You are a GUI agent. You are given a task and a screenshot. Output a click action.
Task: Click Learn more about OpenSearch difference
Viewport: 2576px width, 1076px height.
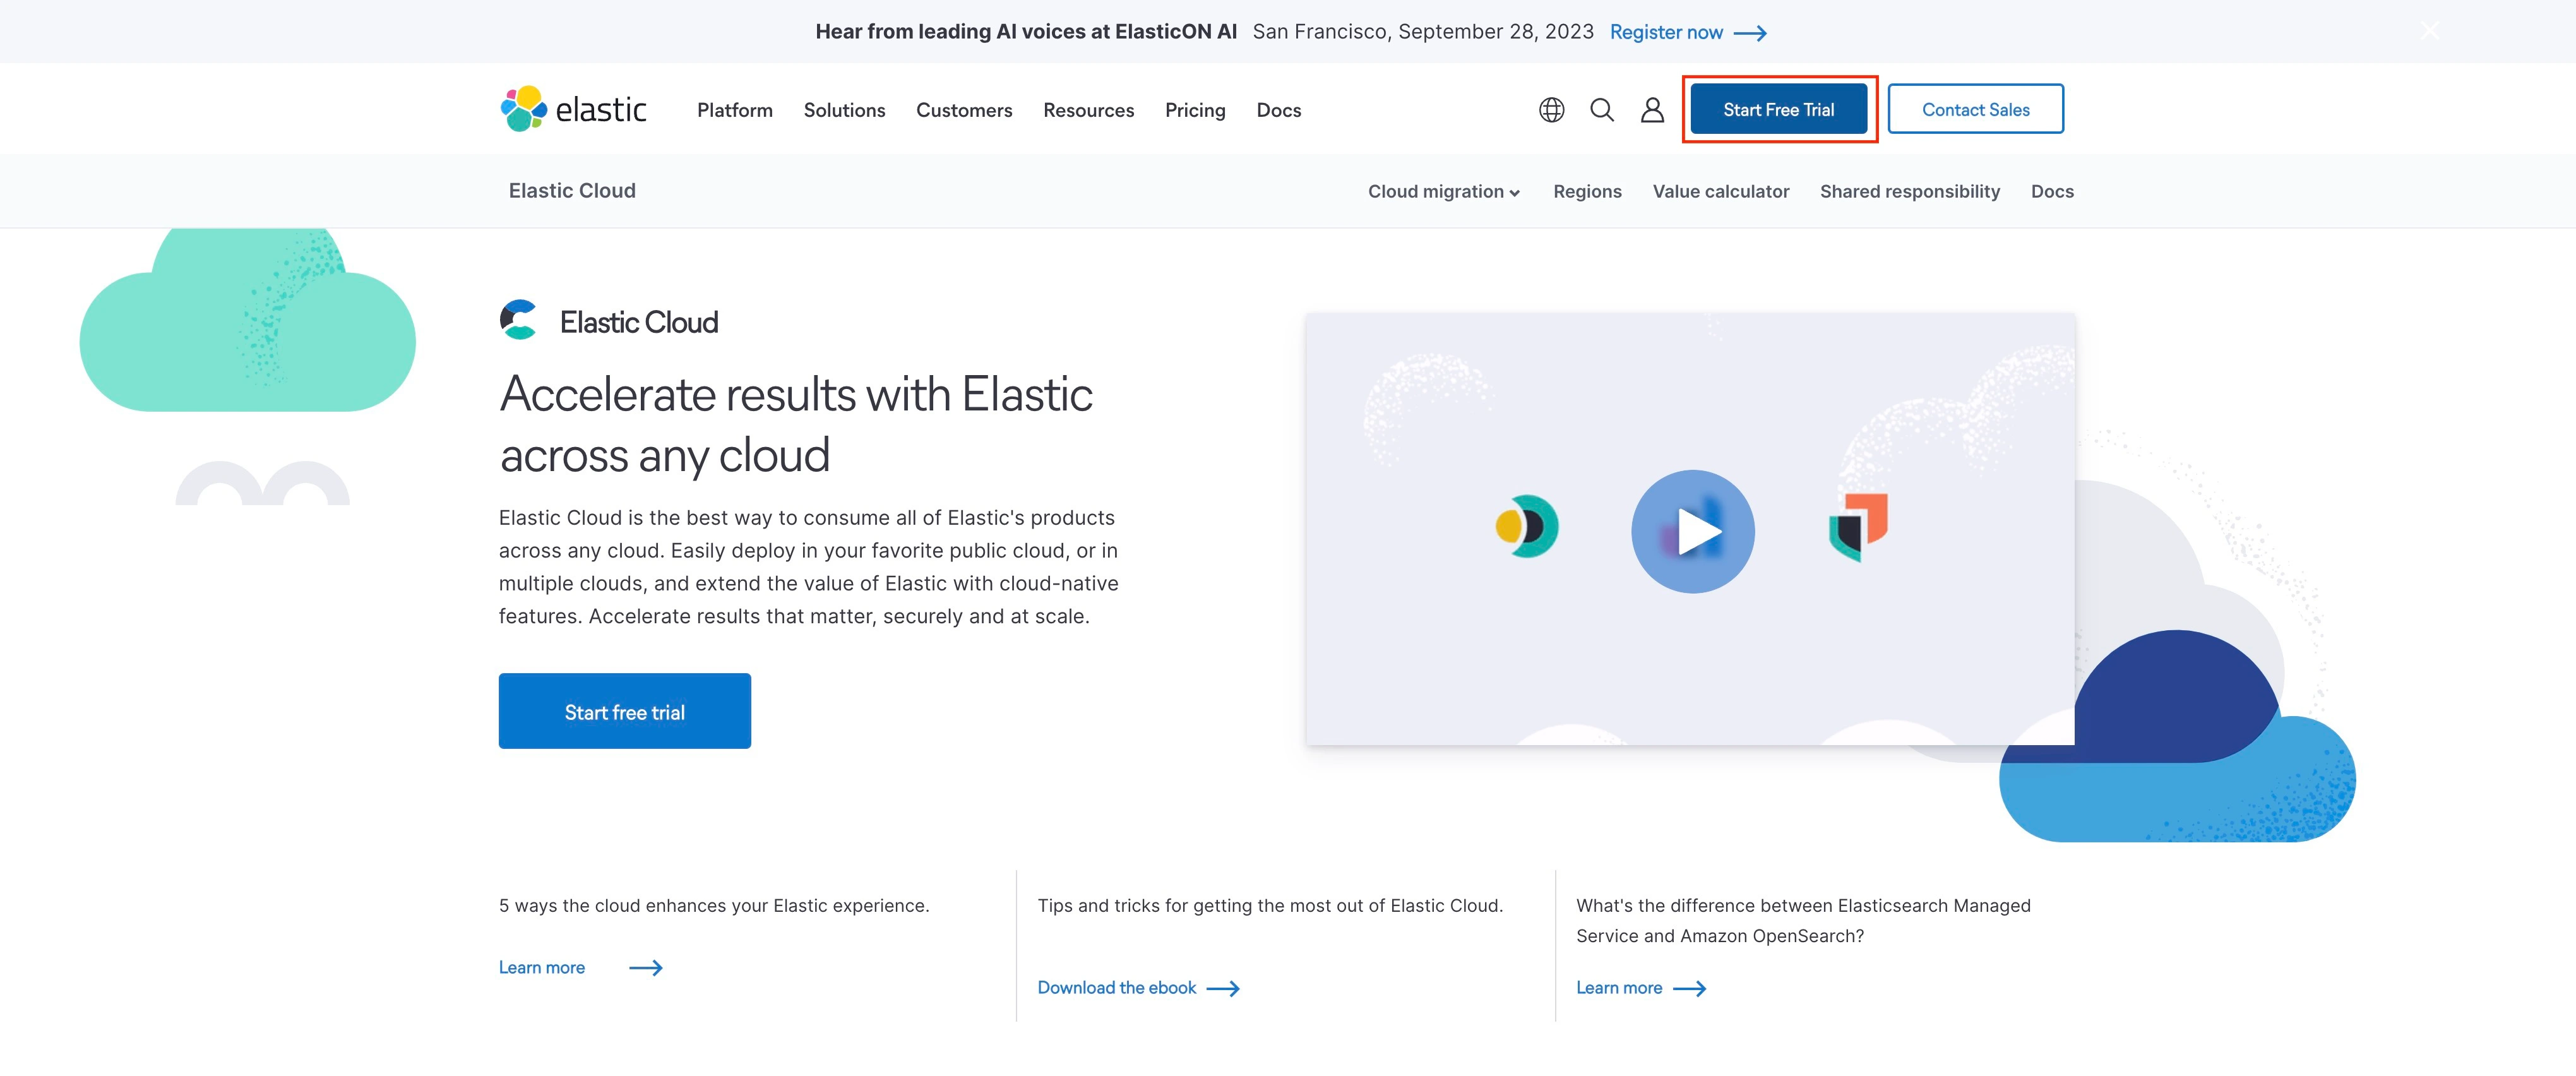tap(1619, 988)
